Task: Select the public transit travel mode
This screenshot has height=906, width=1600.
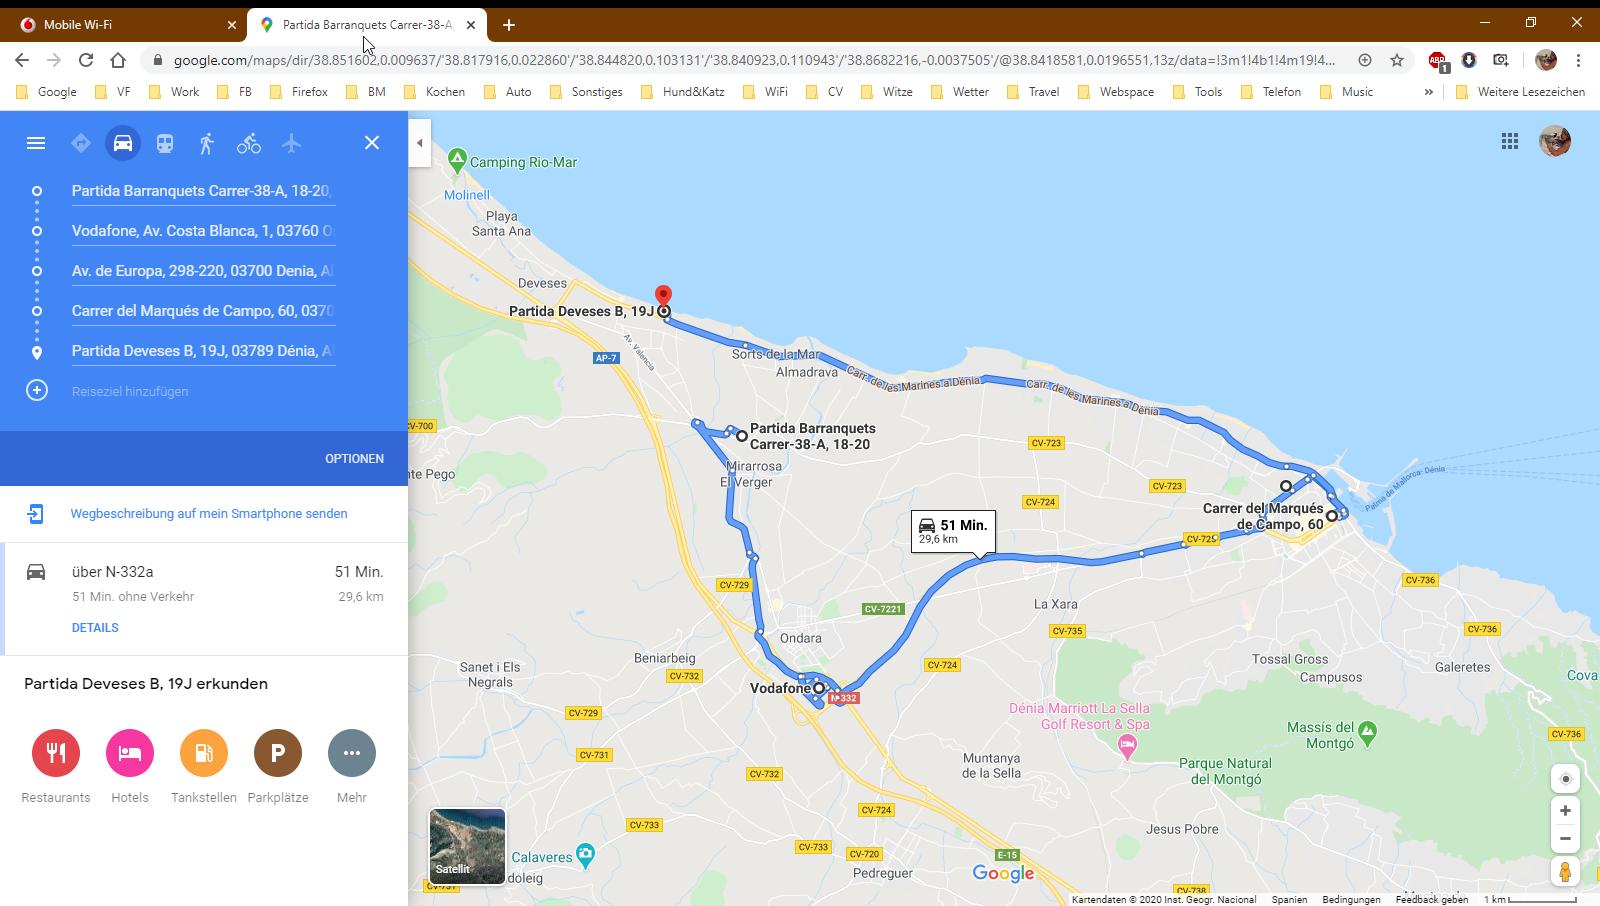Action: click(165, 143)
